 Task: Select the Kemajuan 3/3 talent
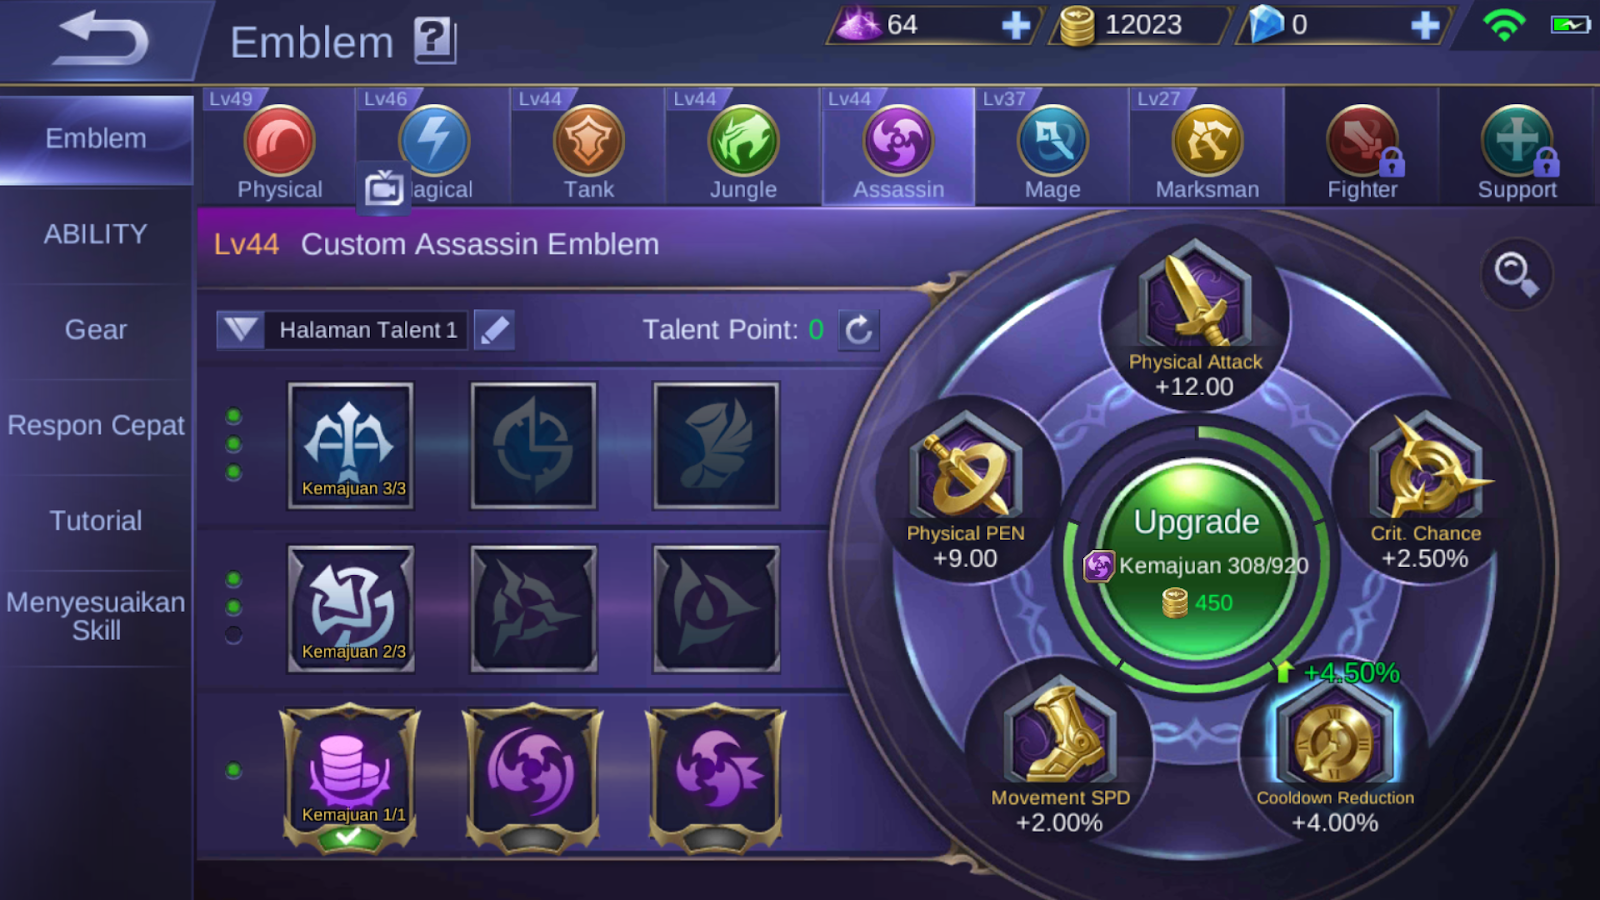click(350, 445)
